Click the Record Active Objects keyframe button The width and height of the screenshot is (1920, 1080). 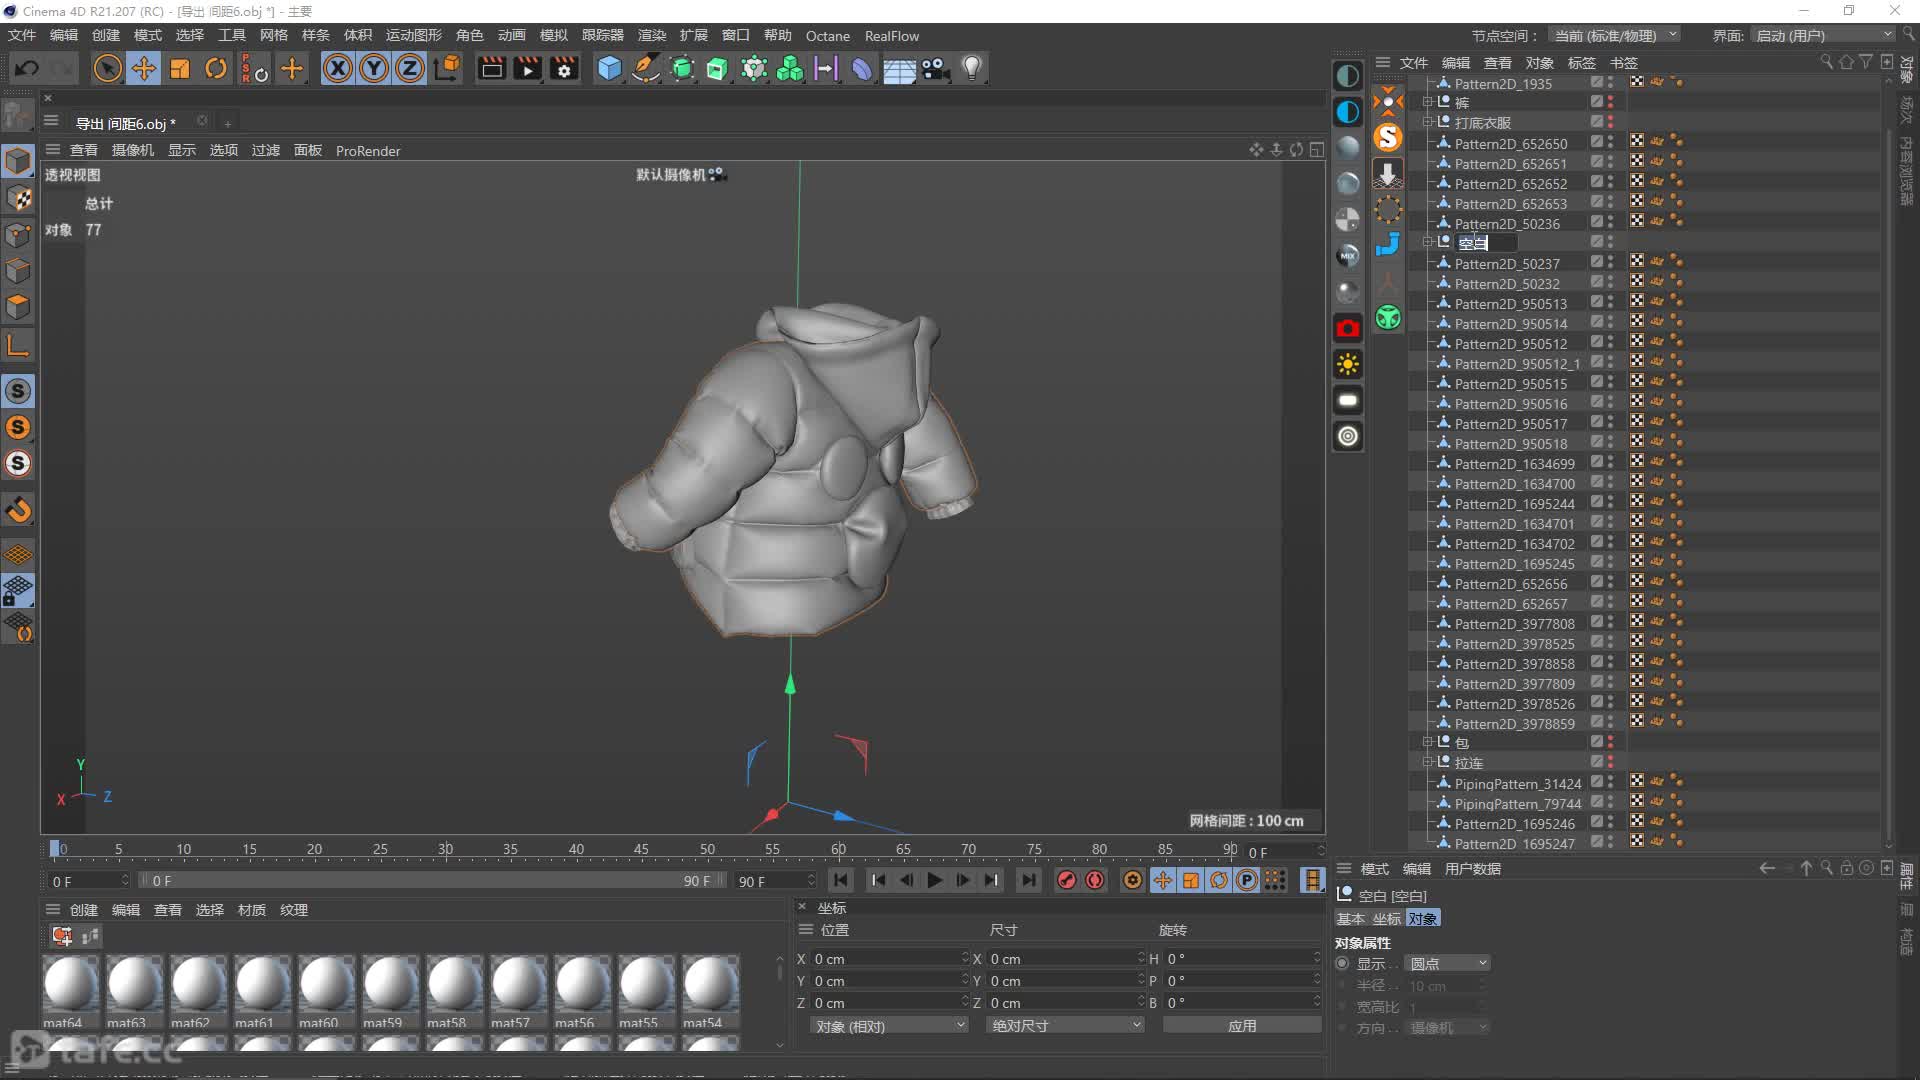[x=1067, y=880]
